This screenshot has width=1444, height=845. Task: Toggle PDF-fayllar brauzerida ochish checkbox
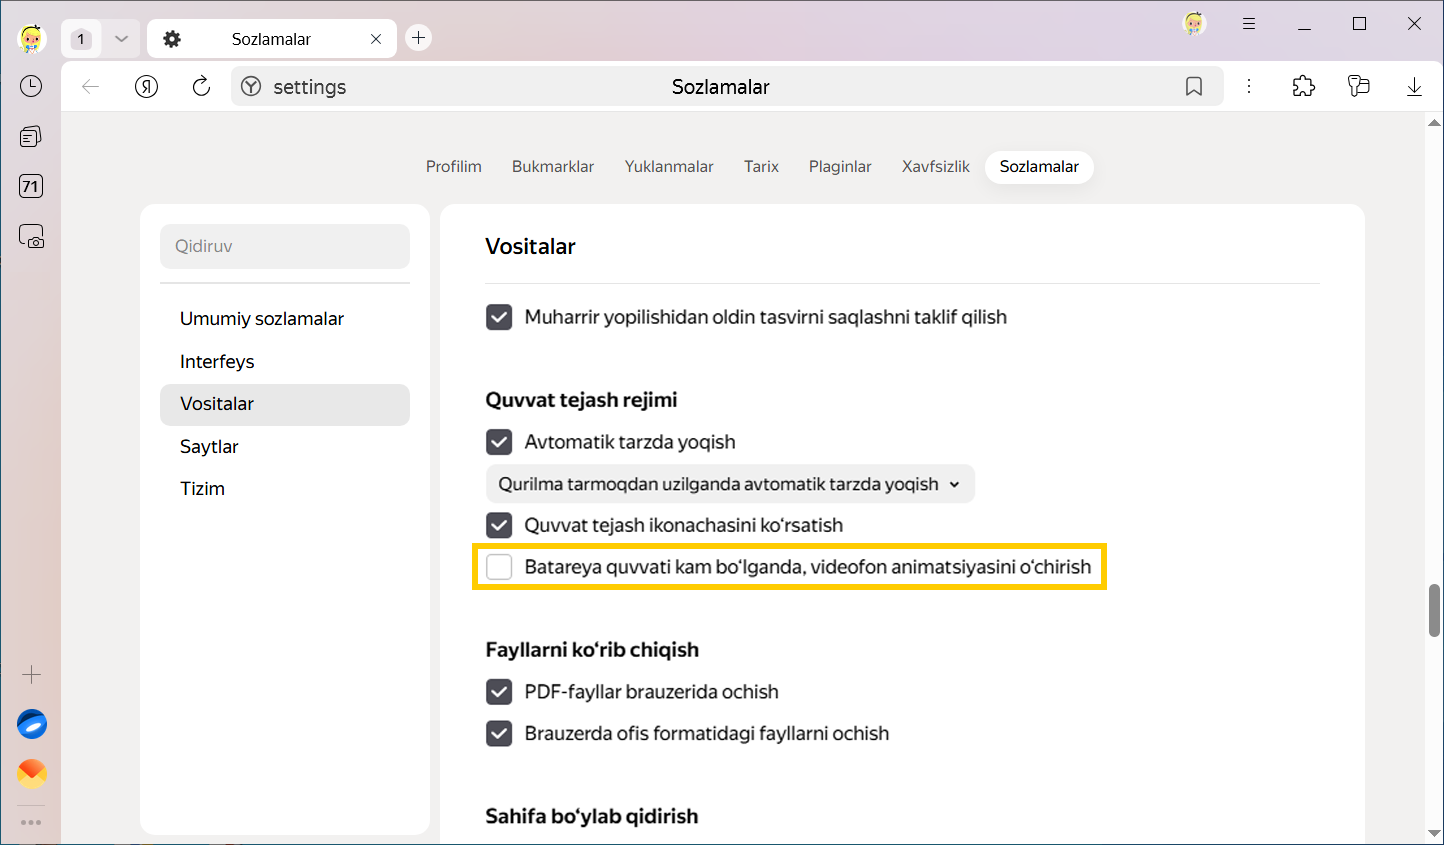pos(499,692)
